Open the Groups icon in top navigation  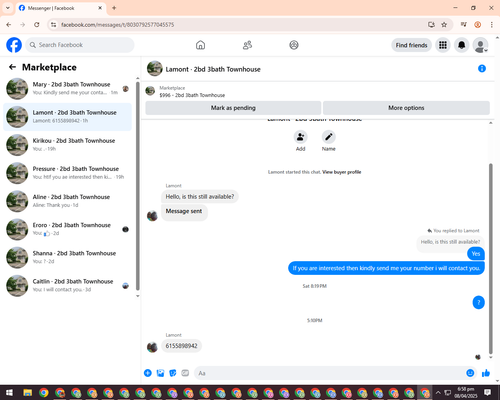pos(294,45)
